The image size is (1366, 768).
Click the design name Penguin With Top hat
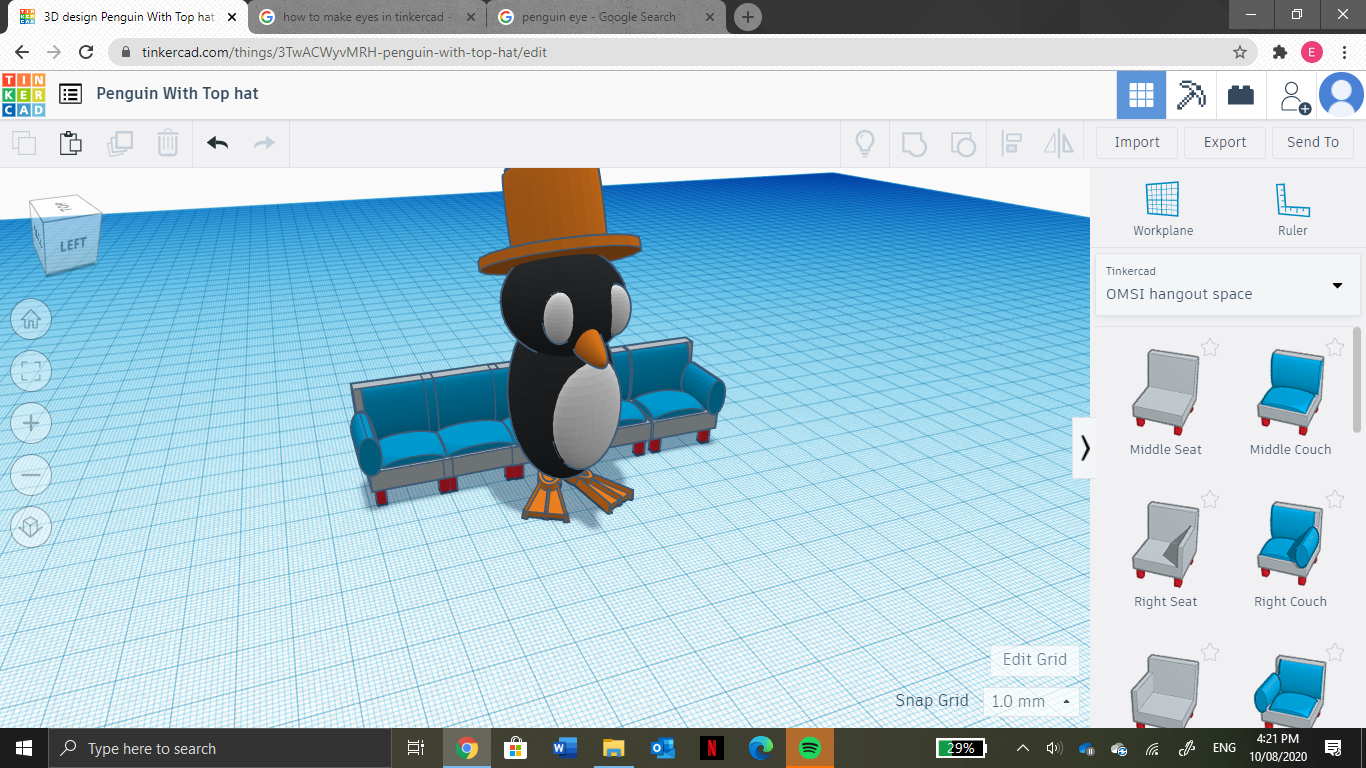point(177,94)
